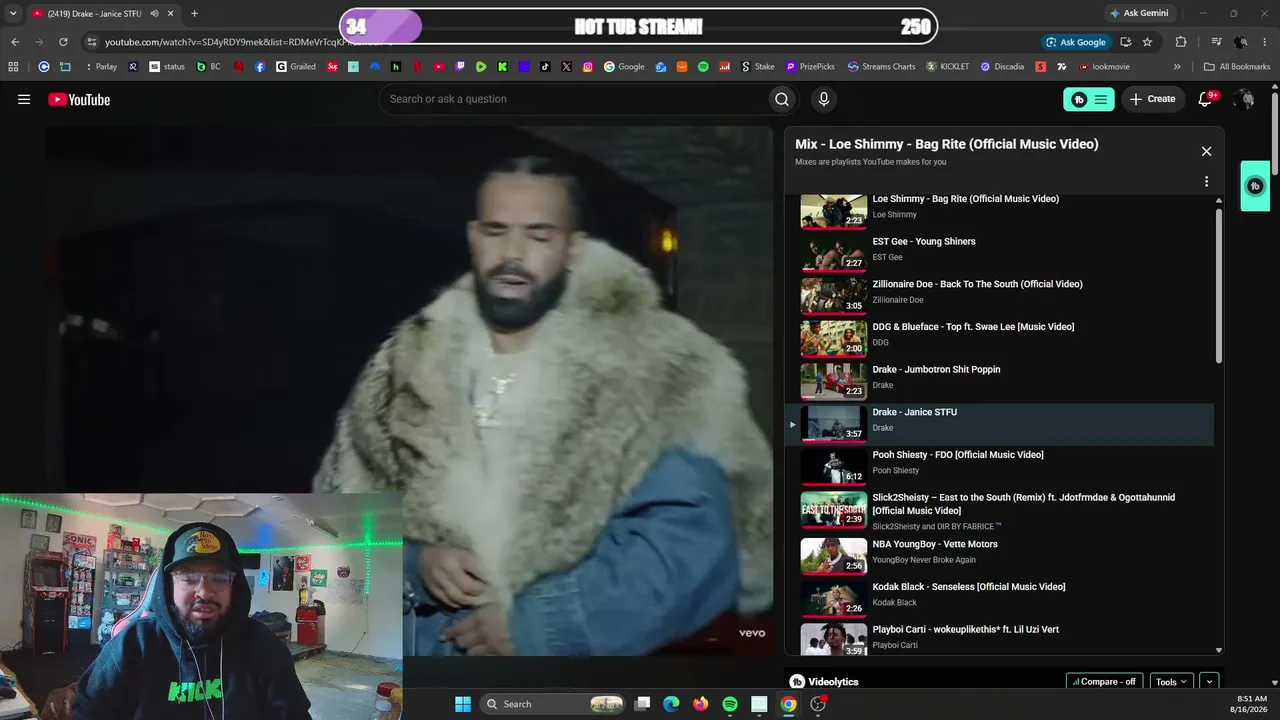Viewport: 1280px width, 720px height.
Task: View site information icon in address bar
Action: (x=91, y=42)
